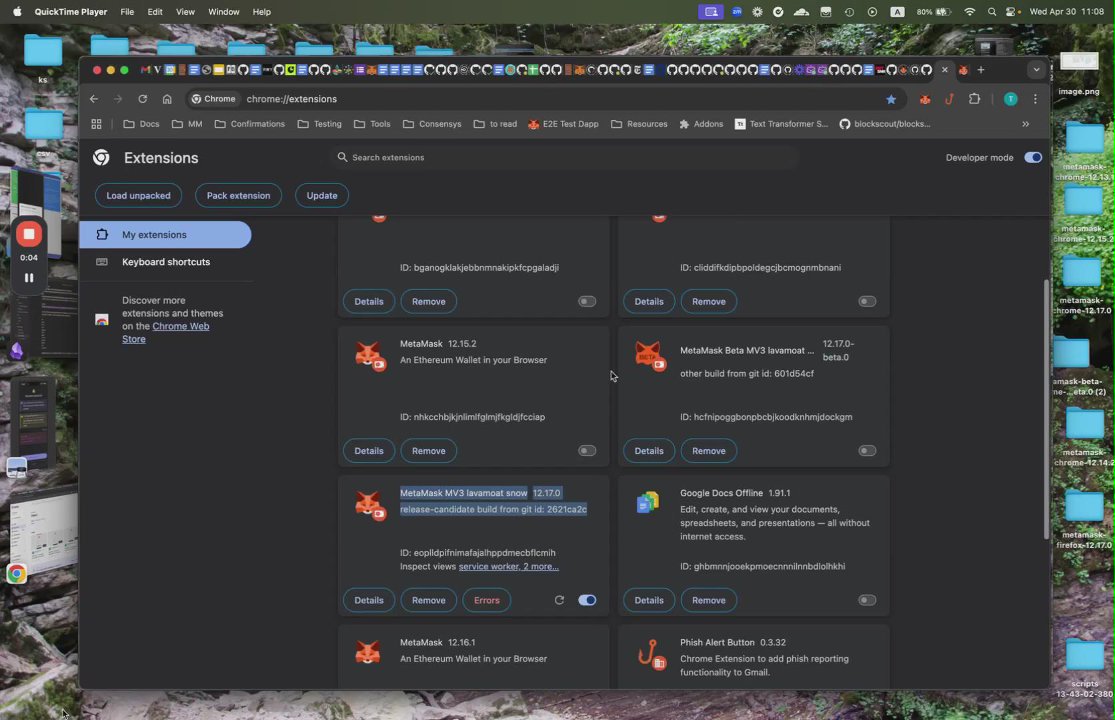Viewport: 1115px width, 720px height.
Task: Open the Chrome profile avatar
Action: (1010, 99)
